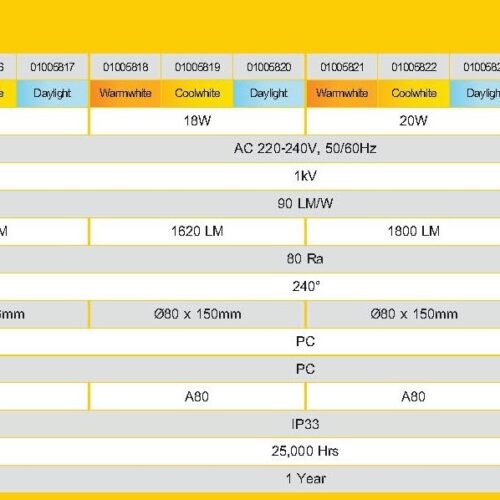Click A80 in the 20W column
Image resolution: width=500 pixels, height=500 pixels.
(x=413, y=397)
